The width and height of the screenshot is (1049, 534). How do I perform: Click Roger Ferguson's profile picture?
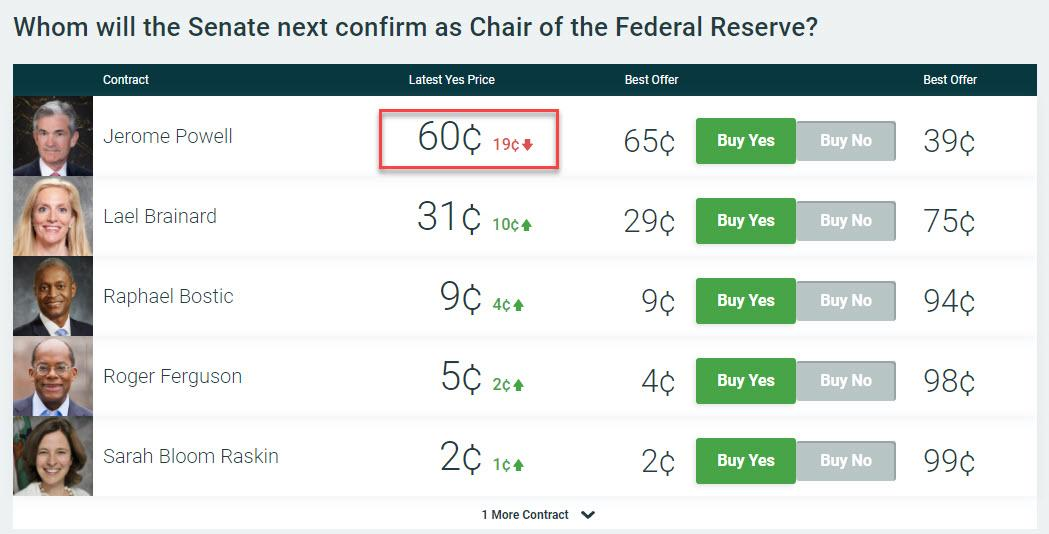coord(53,376)
